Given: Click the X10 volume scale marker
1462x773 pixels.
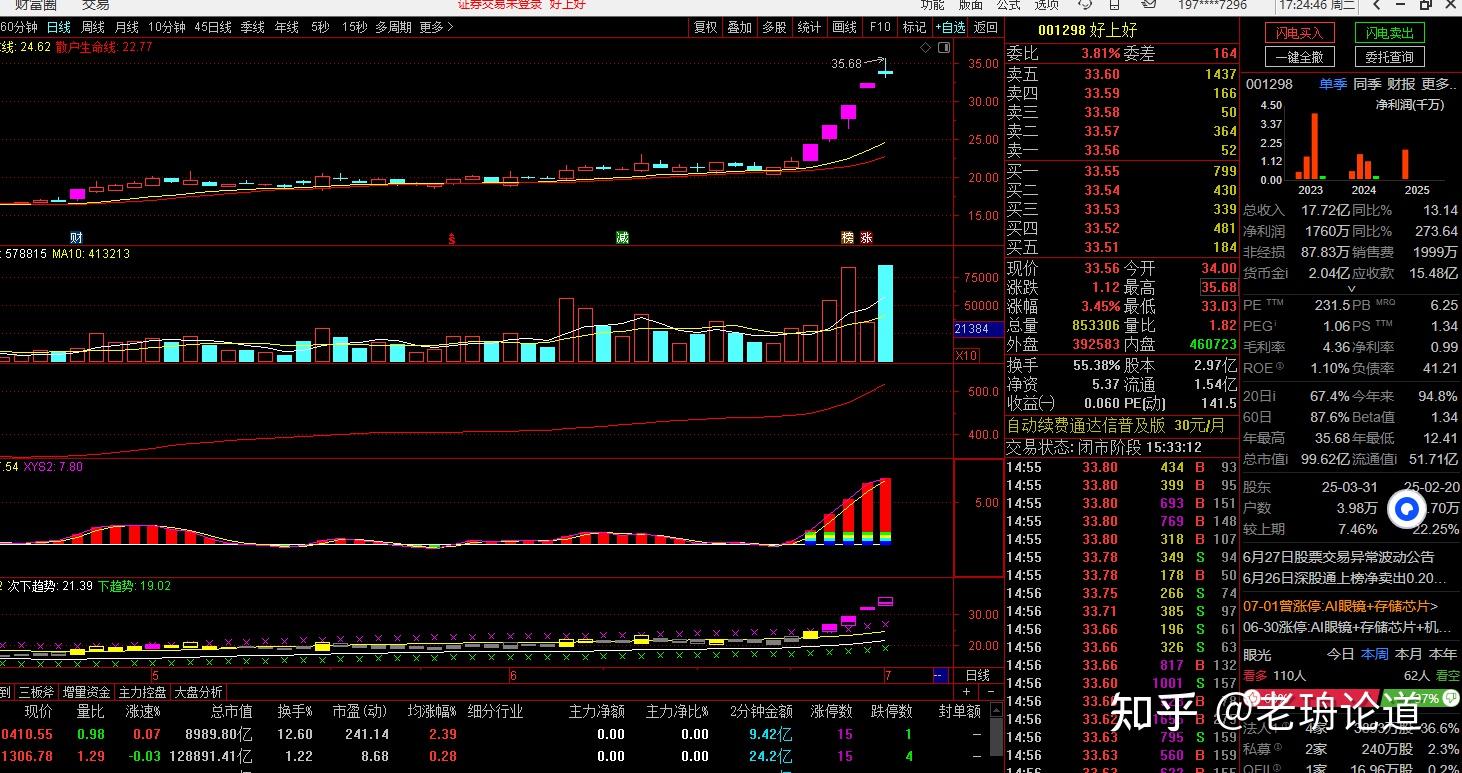Looking at the screenshot, I should click(x=966, y=355).
